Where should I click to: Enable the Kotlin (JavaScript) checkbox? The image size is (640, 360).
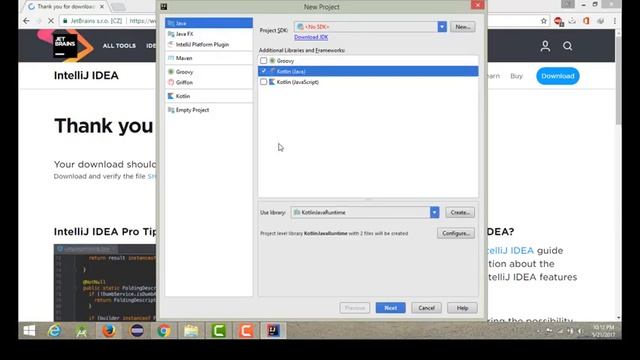(264, 82)
